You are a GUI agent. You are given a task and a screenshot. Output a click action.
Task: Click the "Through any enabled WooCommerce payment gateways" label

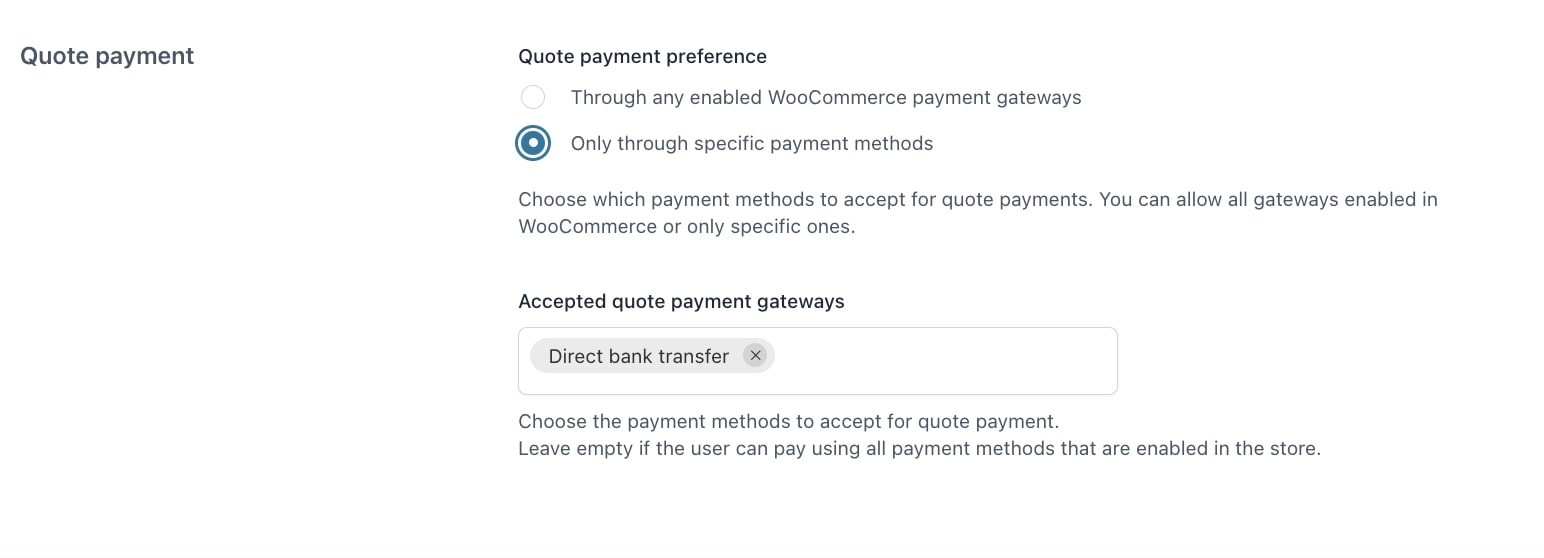point(825,97)
